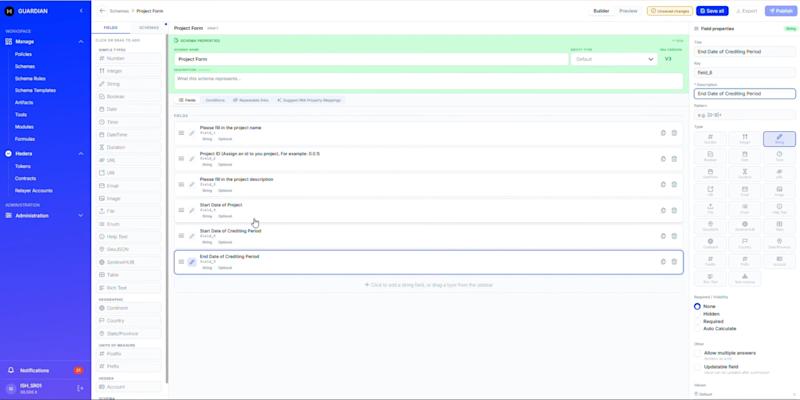Click the Save all button
The image size is (800, 400).
[712, 11]
